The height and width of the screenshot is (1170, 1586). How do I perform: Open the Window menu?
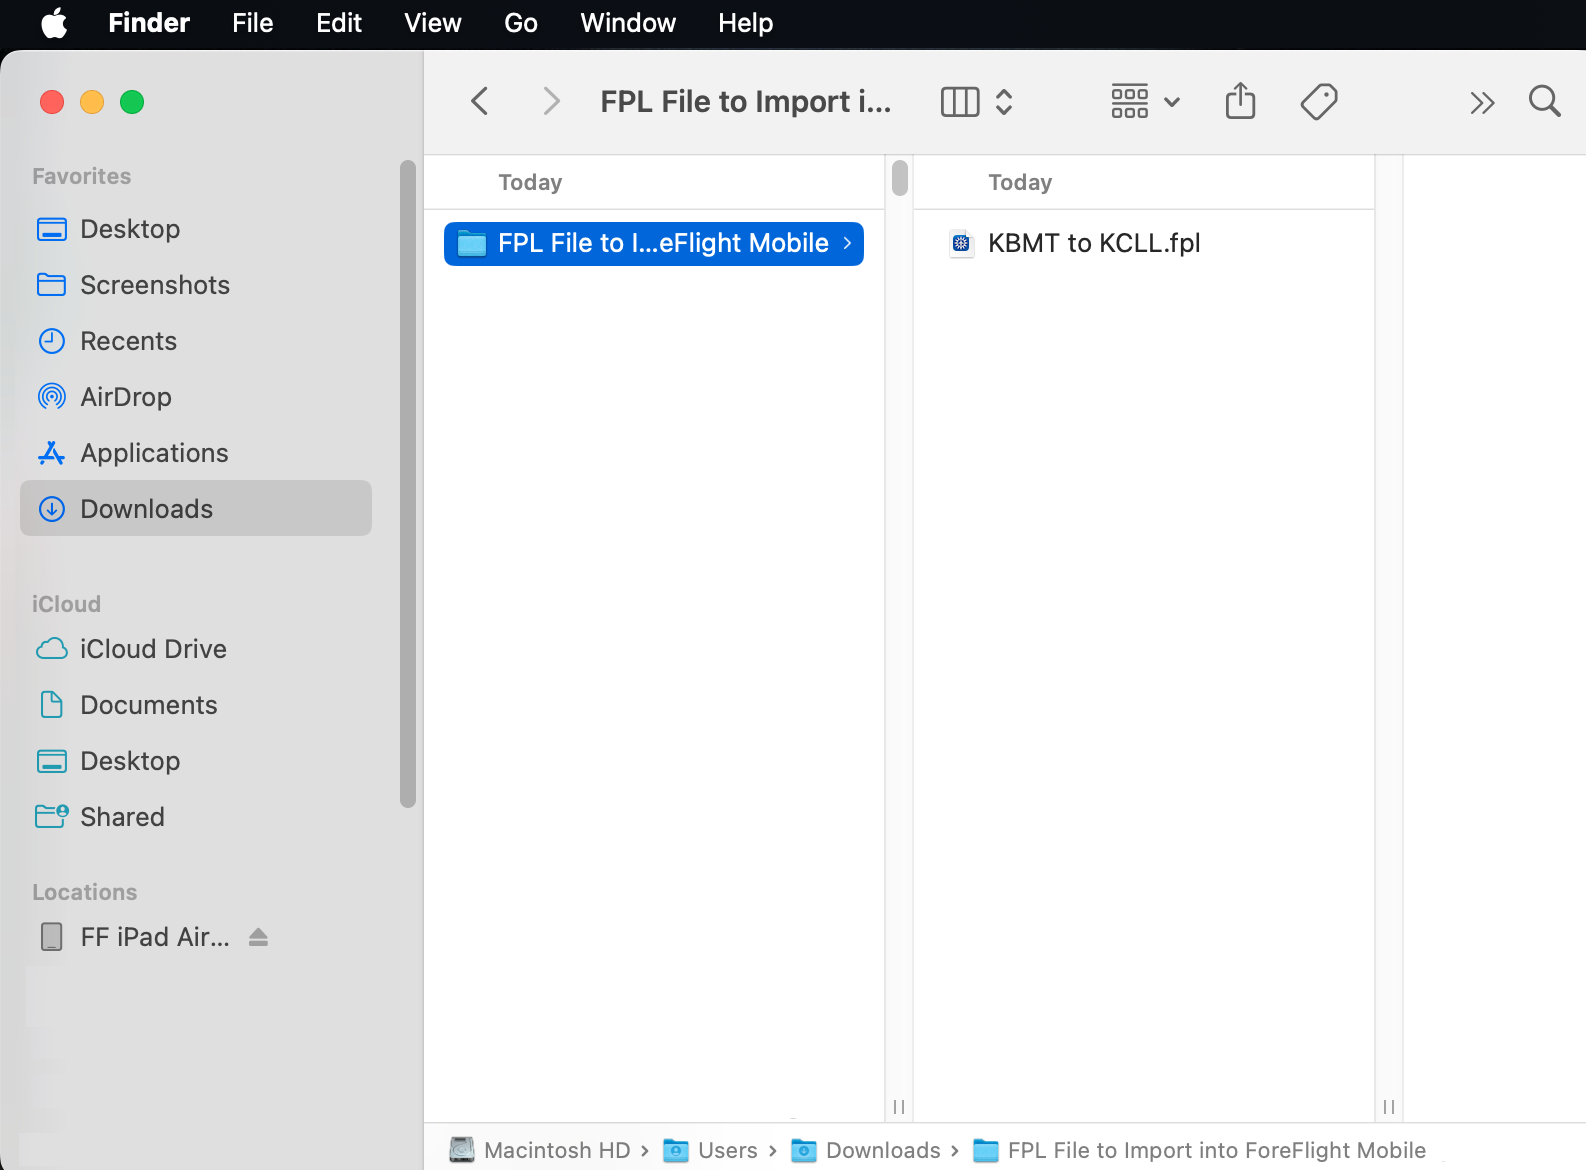pos(628,23)
